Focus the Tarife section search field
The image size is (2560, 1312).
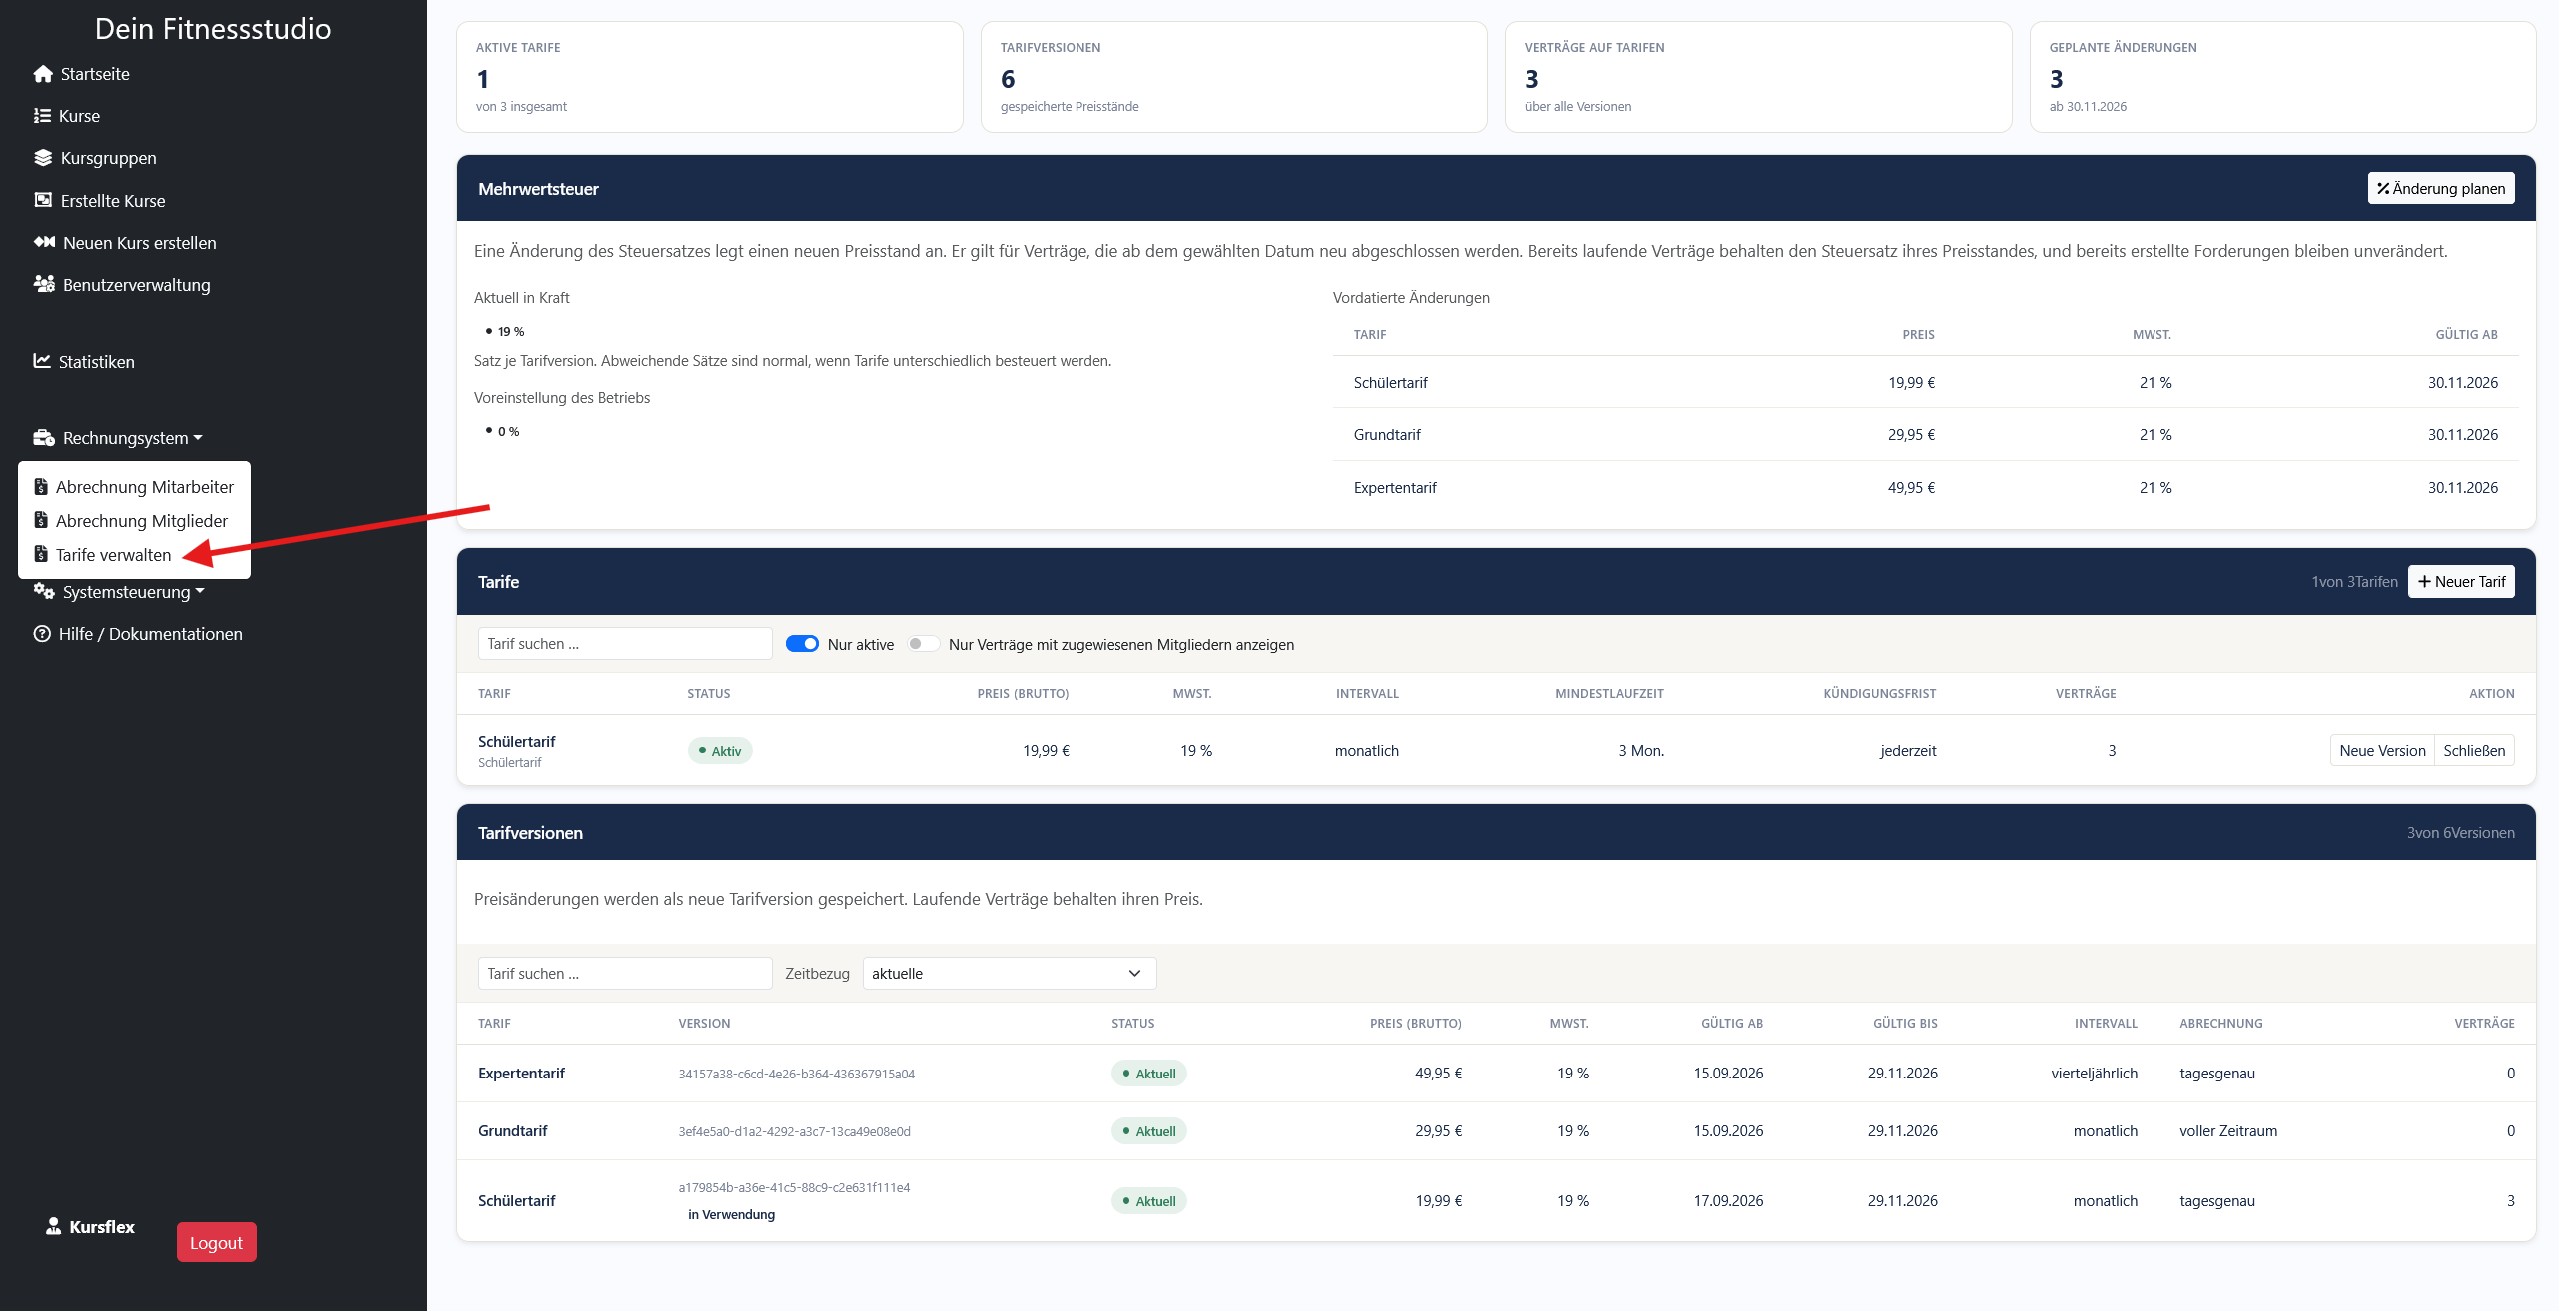625,643
